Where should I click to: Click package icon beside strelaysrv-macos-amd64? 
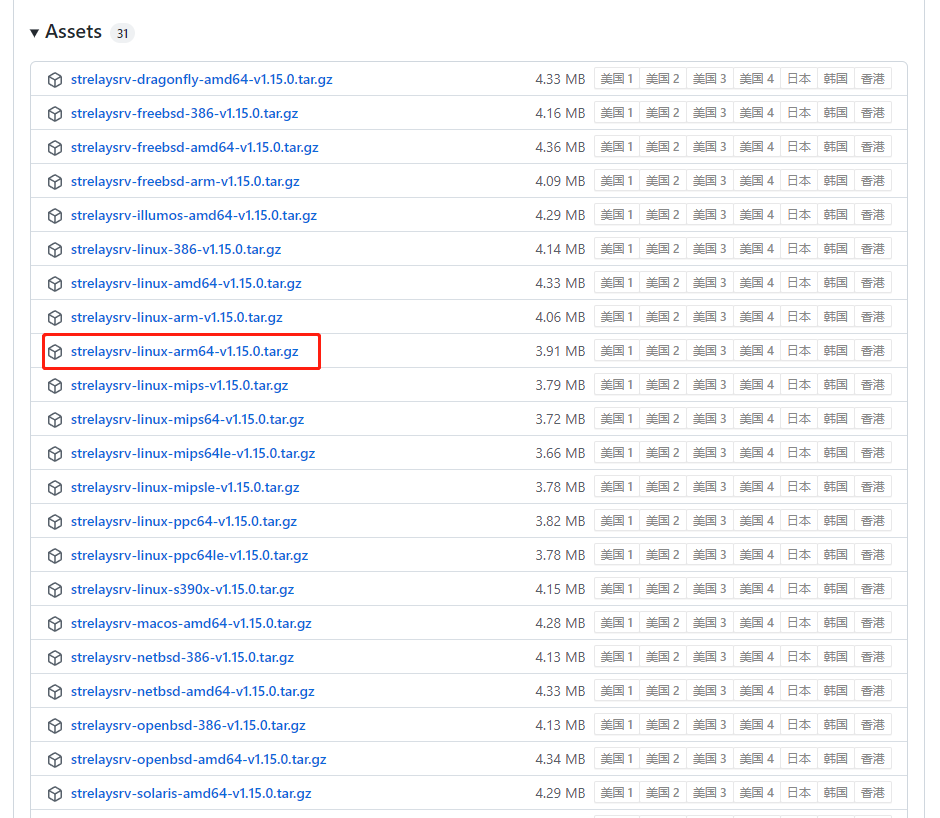55,624
